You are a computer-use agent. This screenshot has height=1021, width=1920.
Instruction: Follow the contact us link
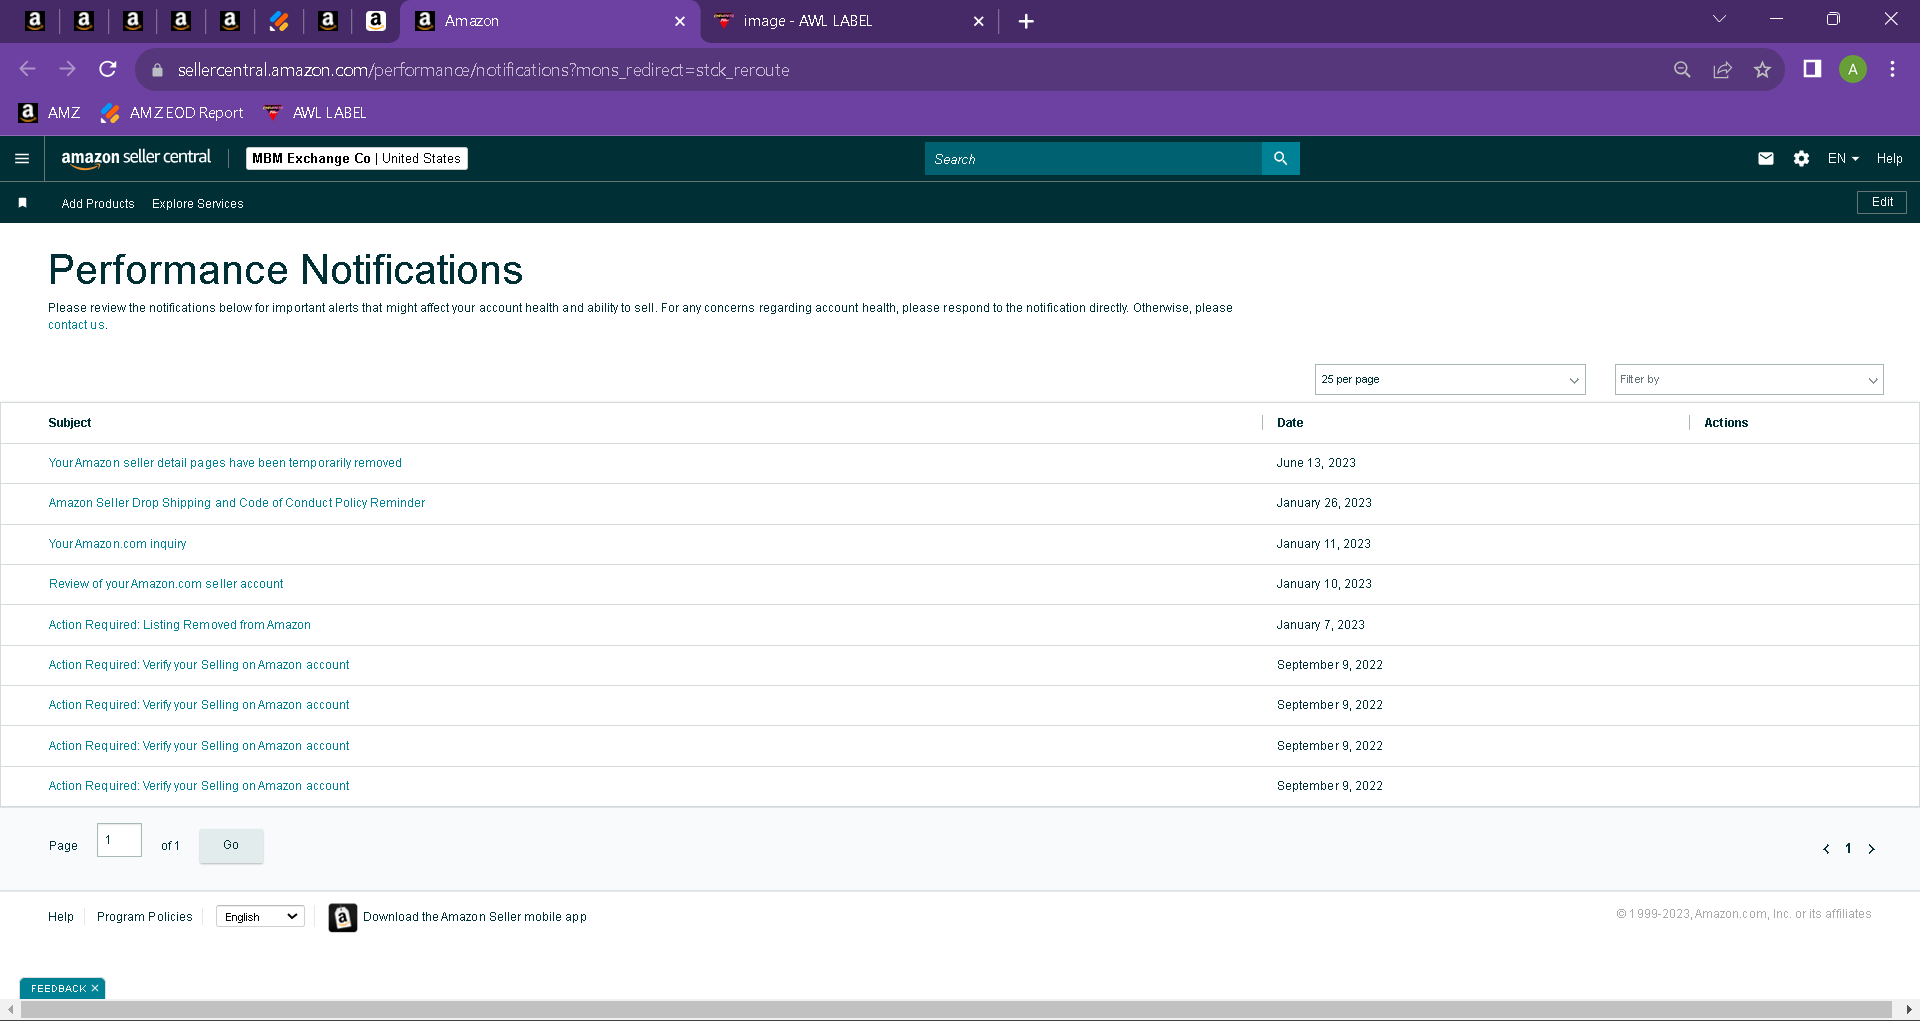(76, 325)
